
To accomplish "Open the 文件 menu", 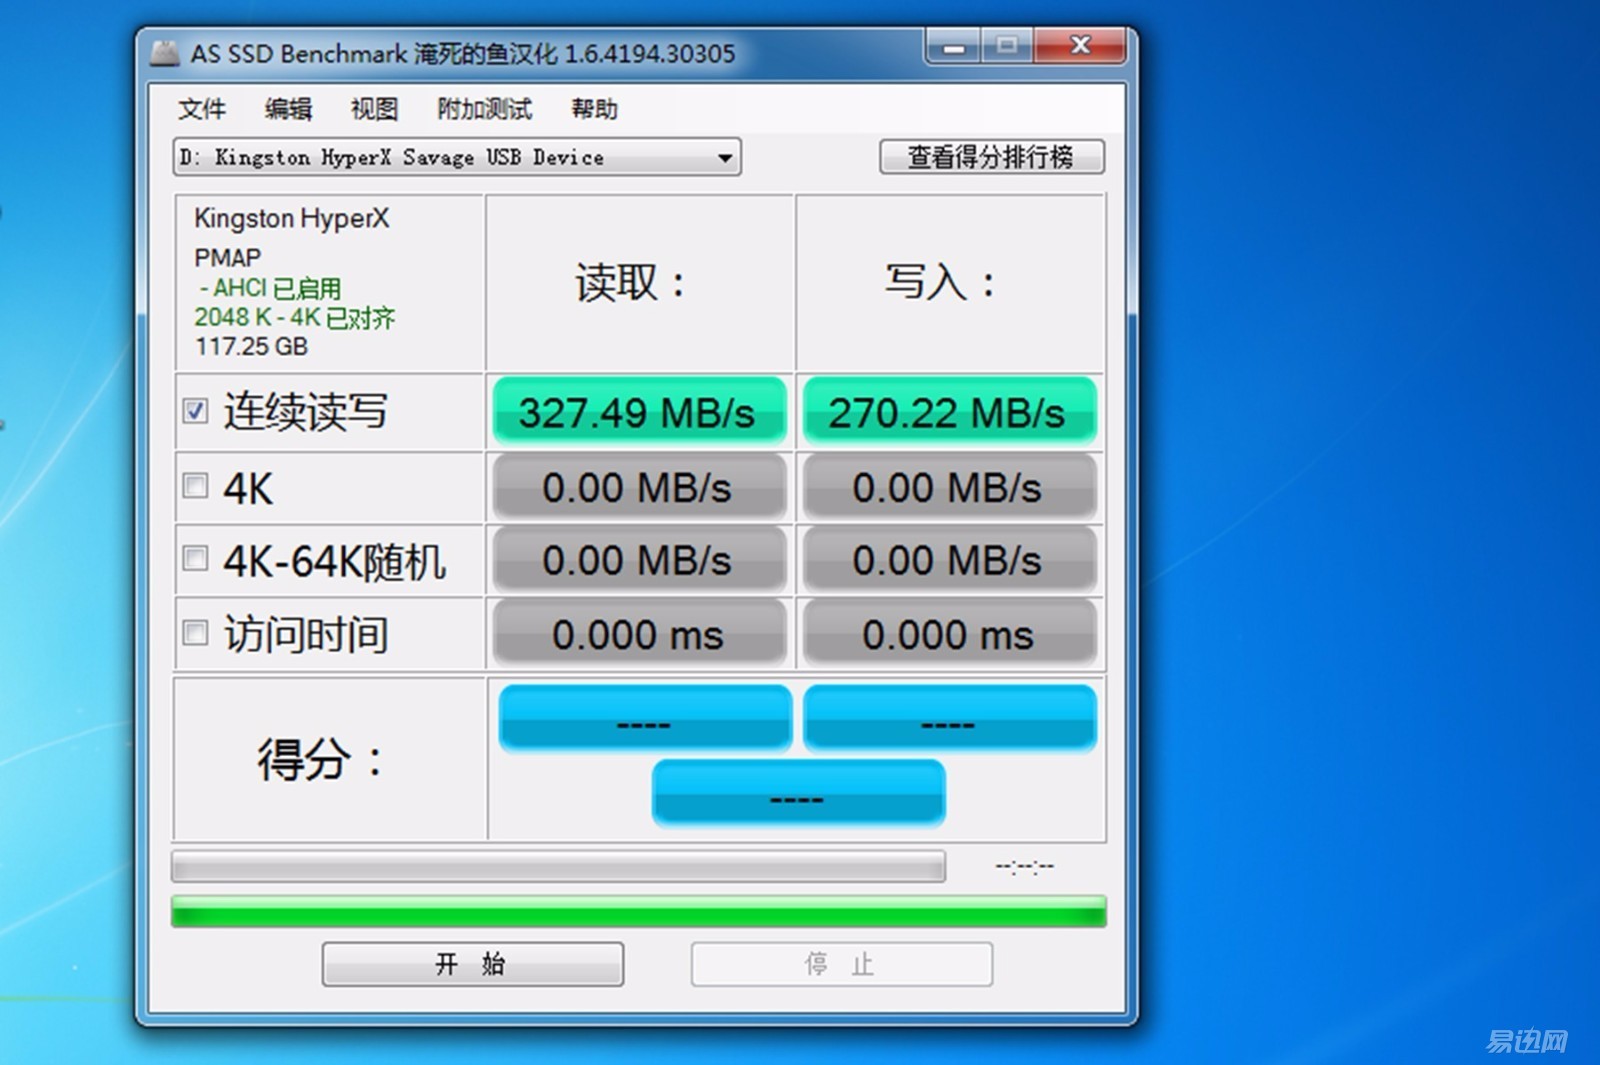I will click(x=202, y=108).
